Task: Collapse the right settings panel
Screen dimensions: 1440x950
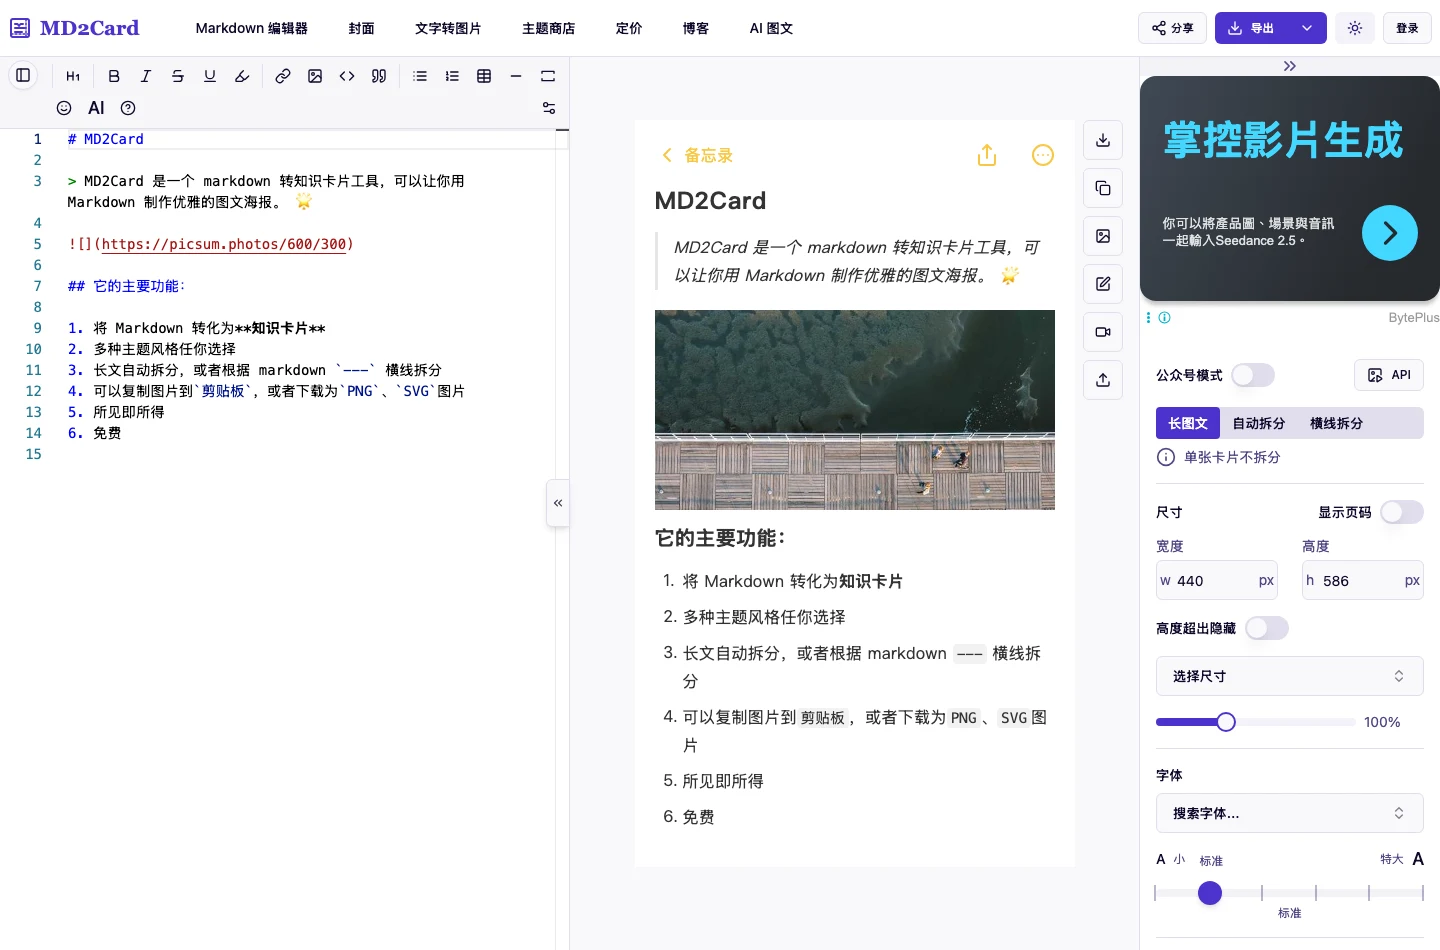Action: click(1290, 66)
